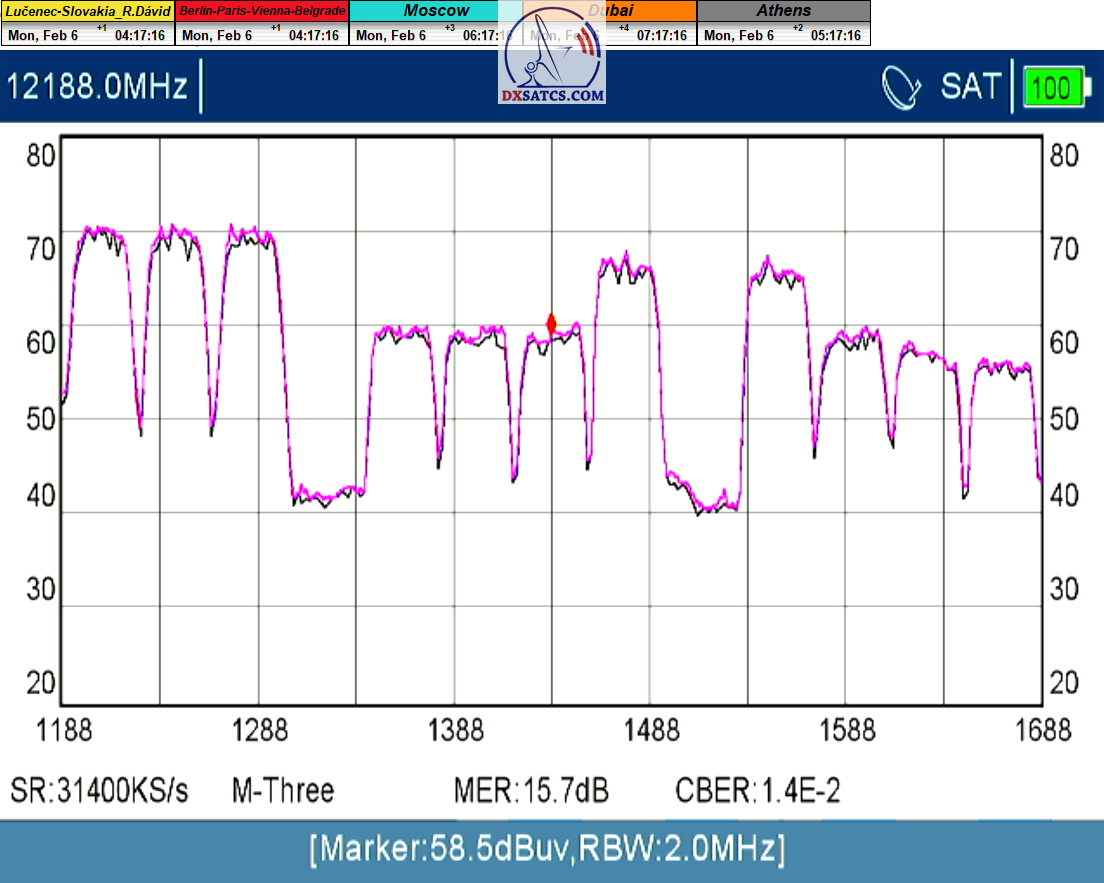The width and height of the screenshot is (1104, 883).
Task: Open the Moscow time zone tab
Action: coord(435,11)
